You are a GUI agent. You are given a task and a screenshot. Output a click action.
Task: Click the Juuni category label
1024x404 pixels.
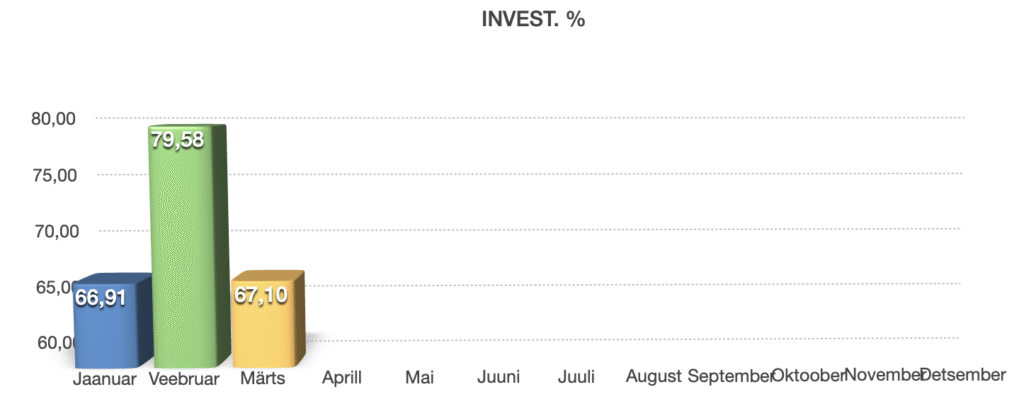point(498,377)
